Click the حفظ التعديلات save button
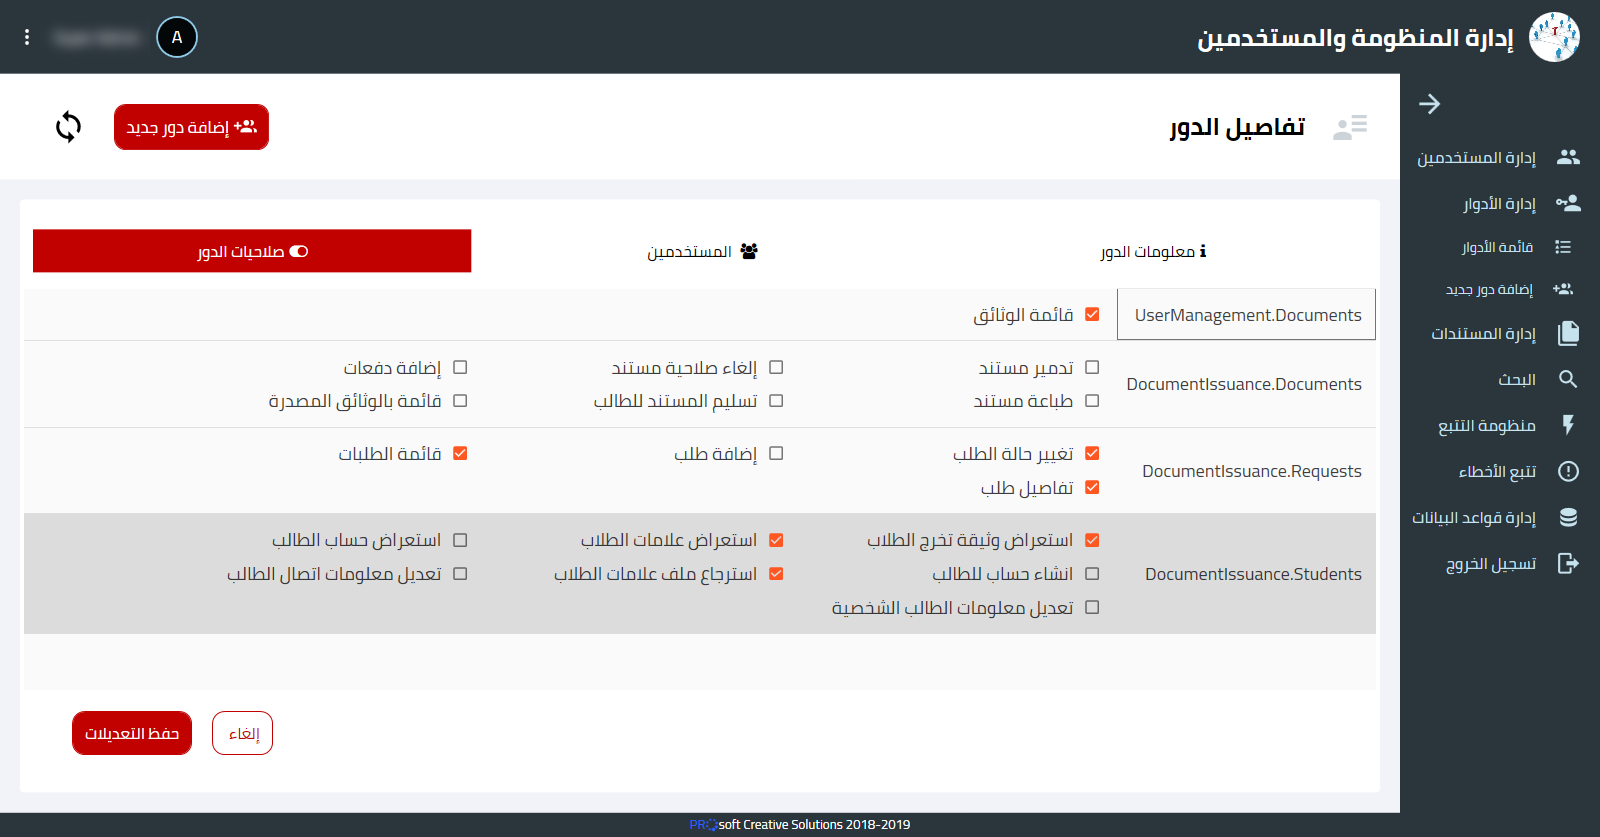Screen dimensions: 1600x837 pyautogui.click(x=132, y=733)
